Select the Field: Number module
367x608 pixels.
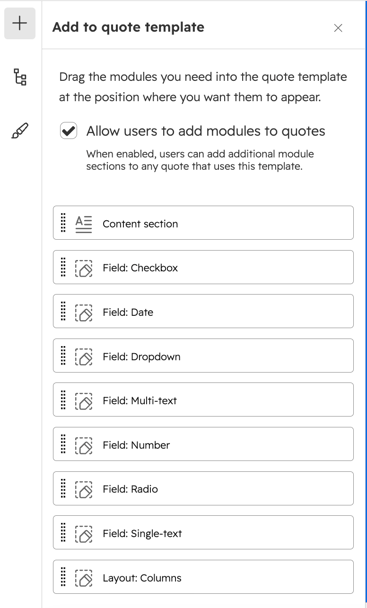pos(203,444)
